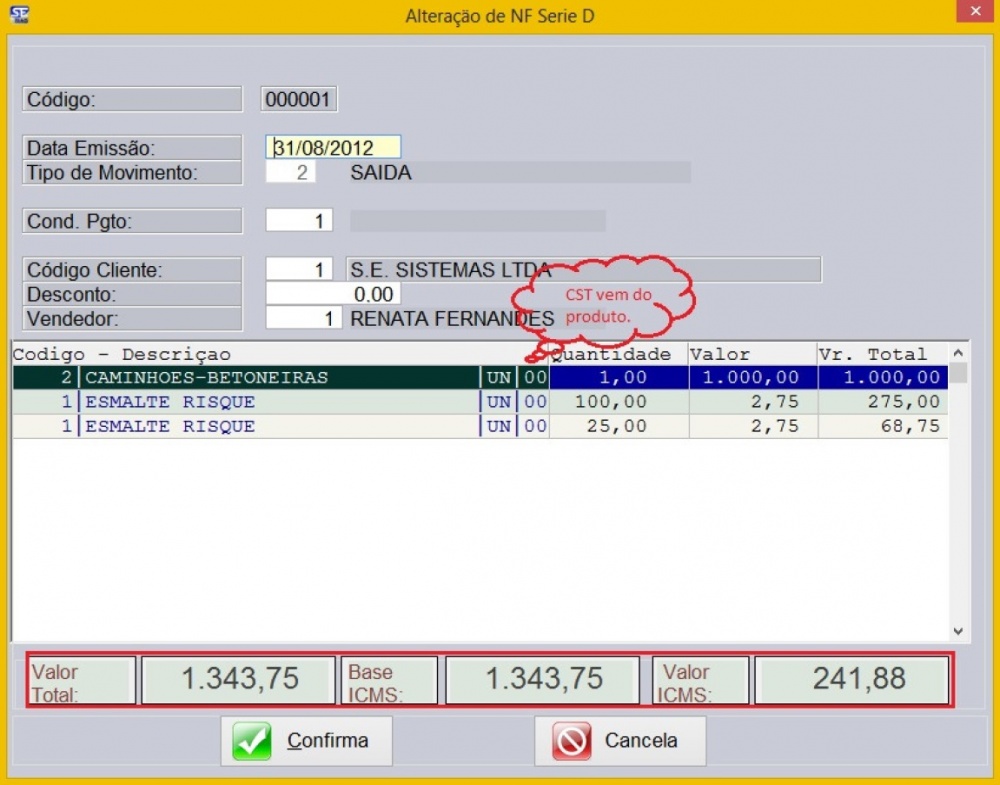Click the scrollbar down arrow on item list
1000x785 pixels.
coord(957,631)
